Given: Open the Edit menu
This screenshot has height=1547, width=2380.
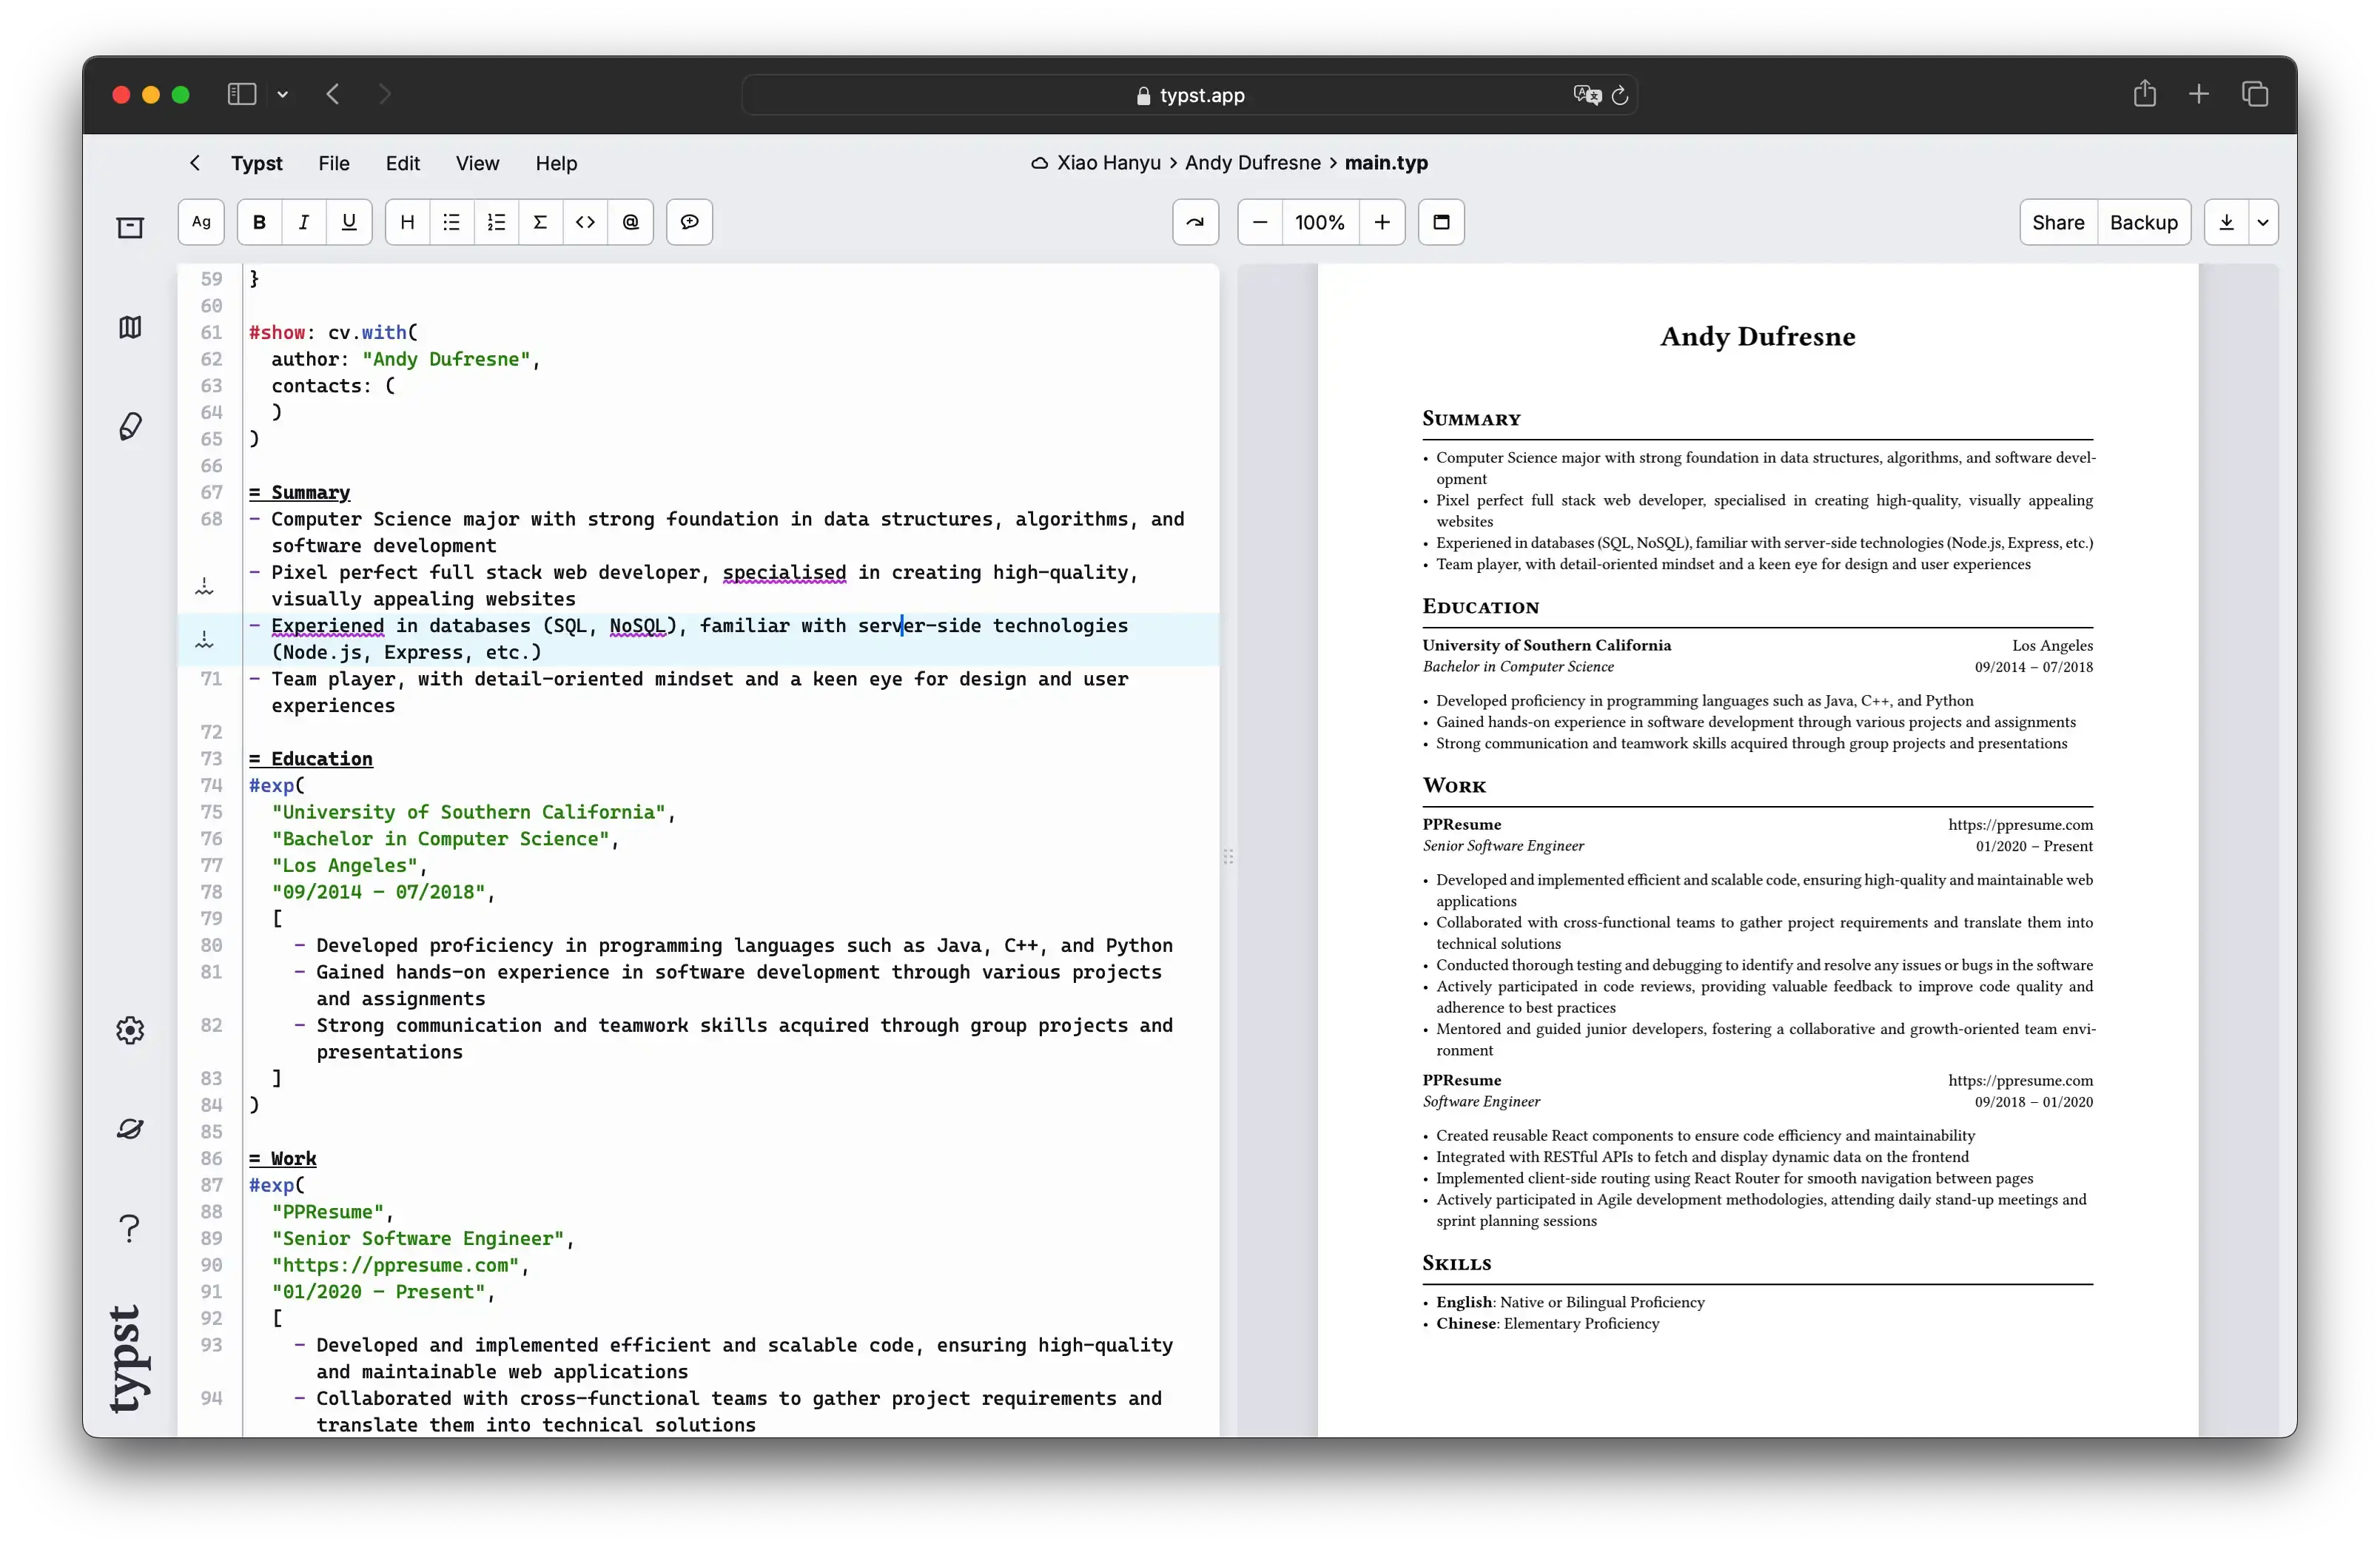Looking at the screenshot, I should coord(403,163).
